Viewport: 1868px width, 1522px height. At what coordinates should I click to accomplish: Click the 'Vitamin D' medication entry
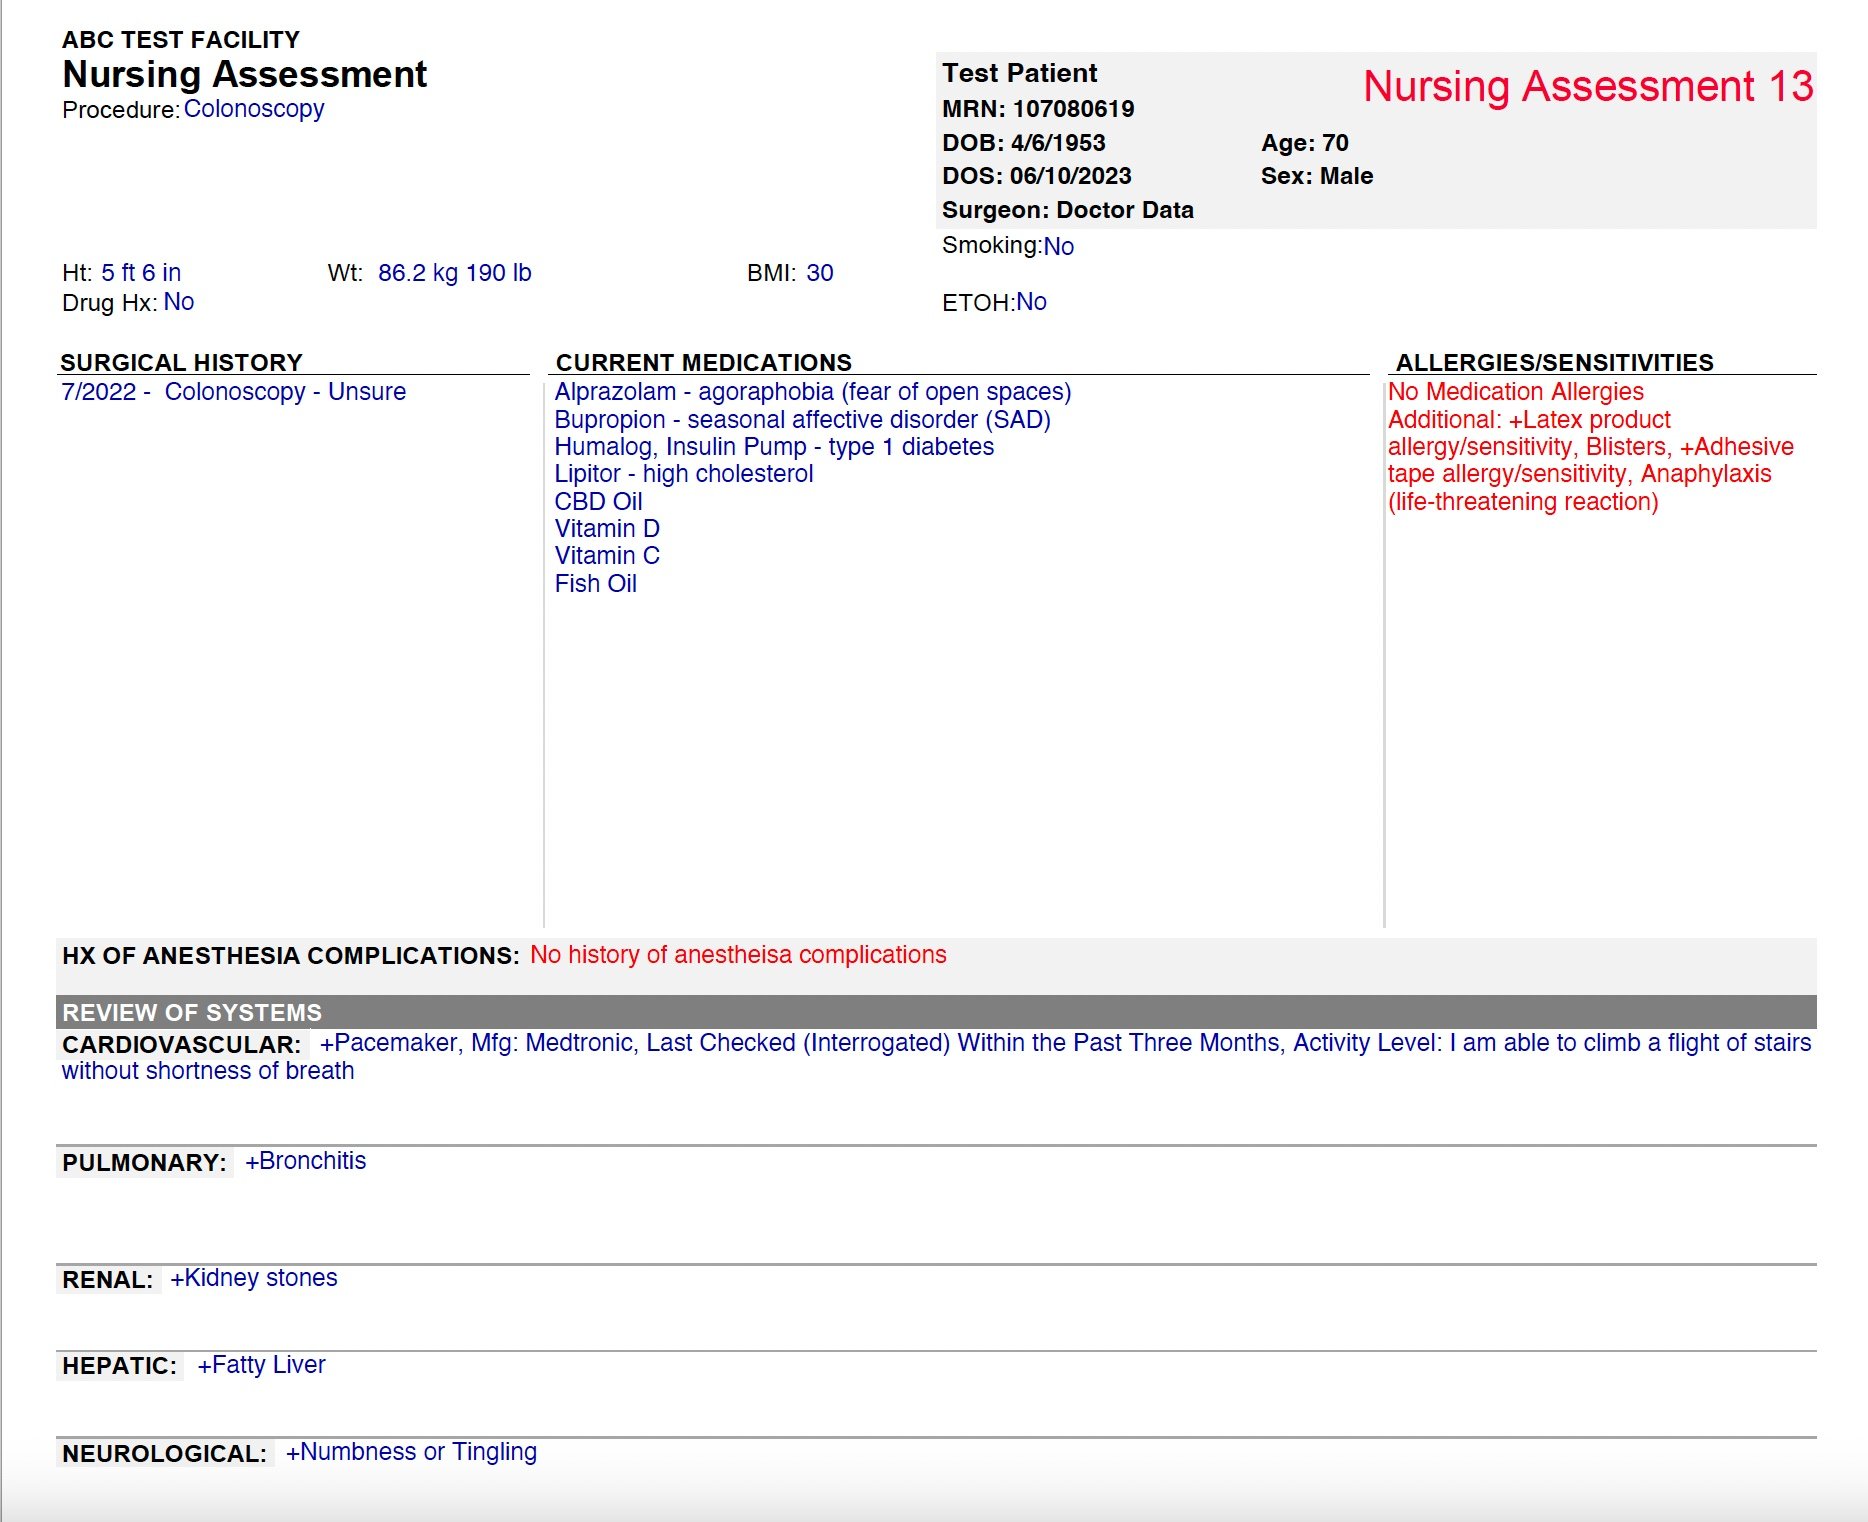607,529
